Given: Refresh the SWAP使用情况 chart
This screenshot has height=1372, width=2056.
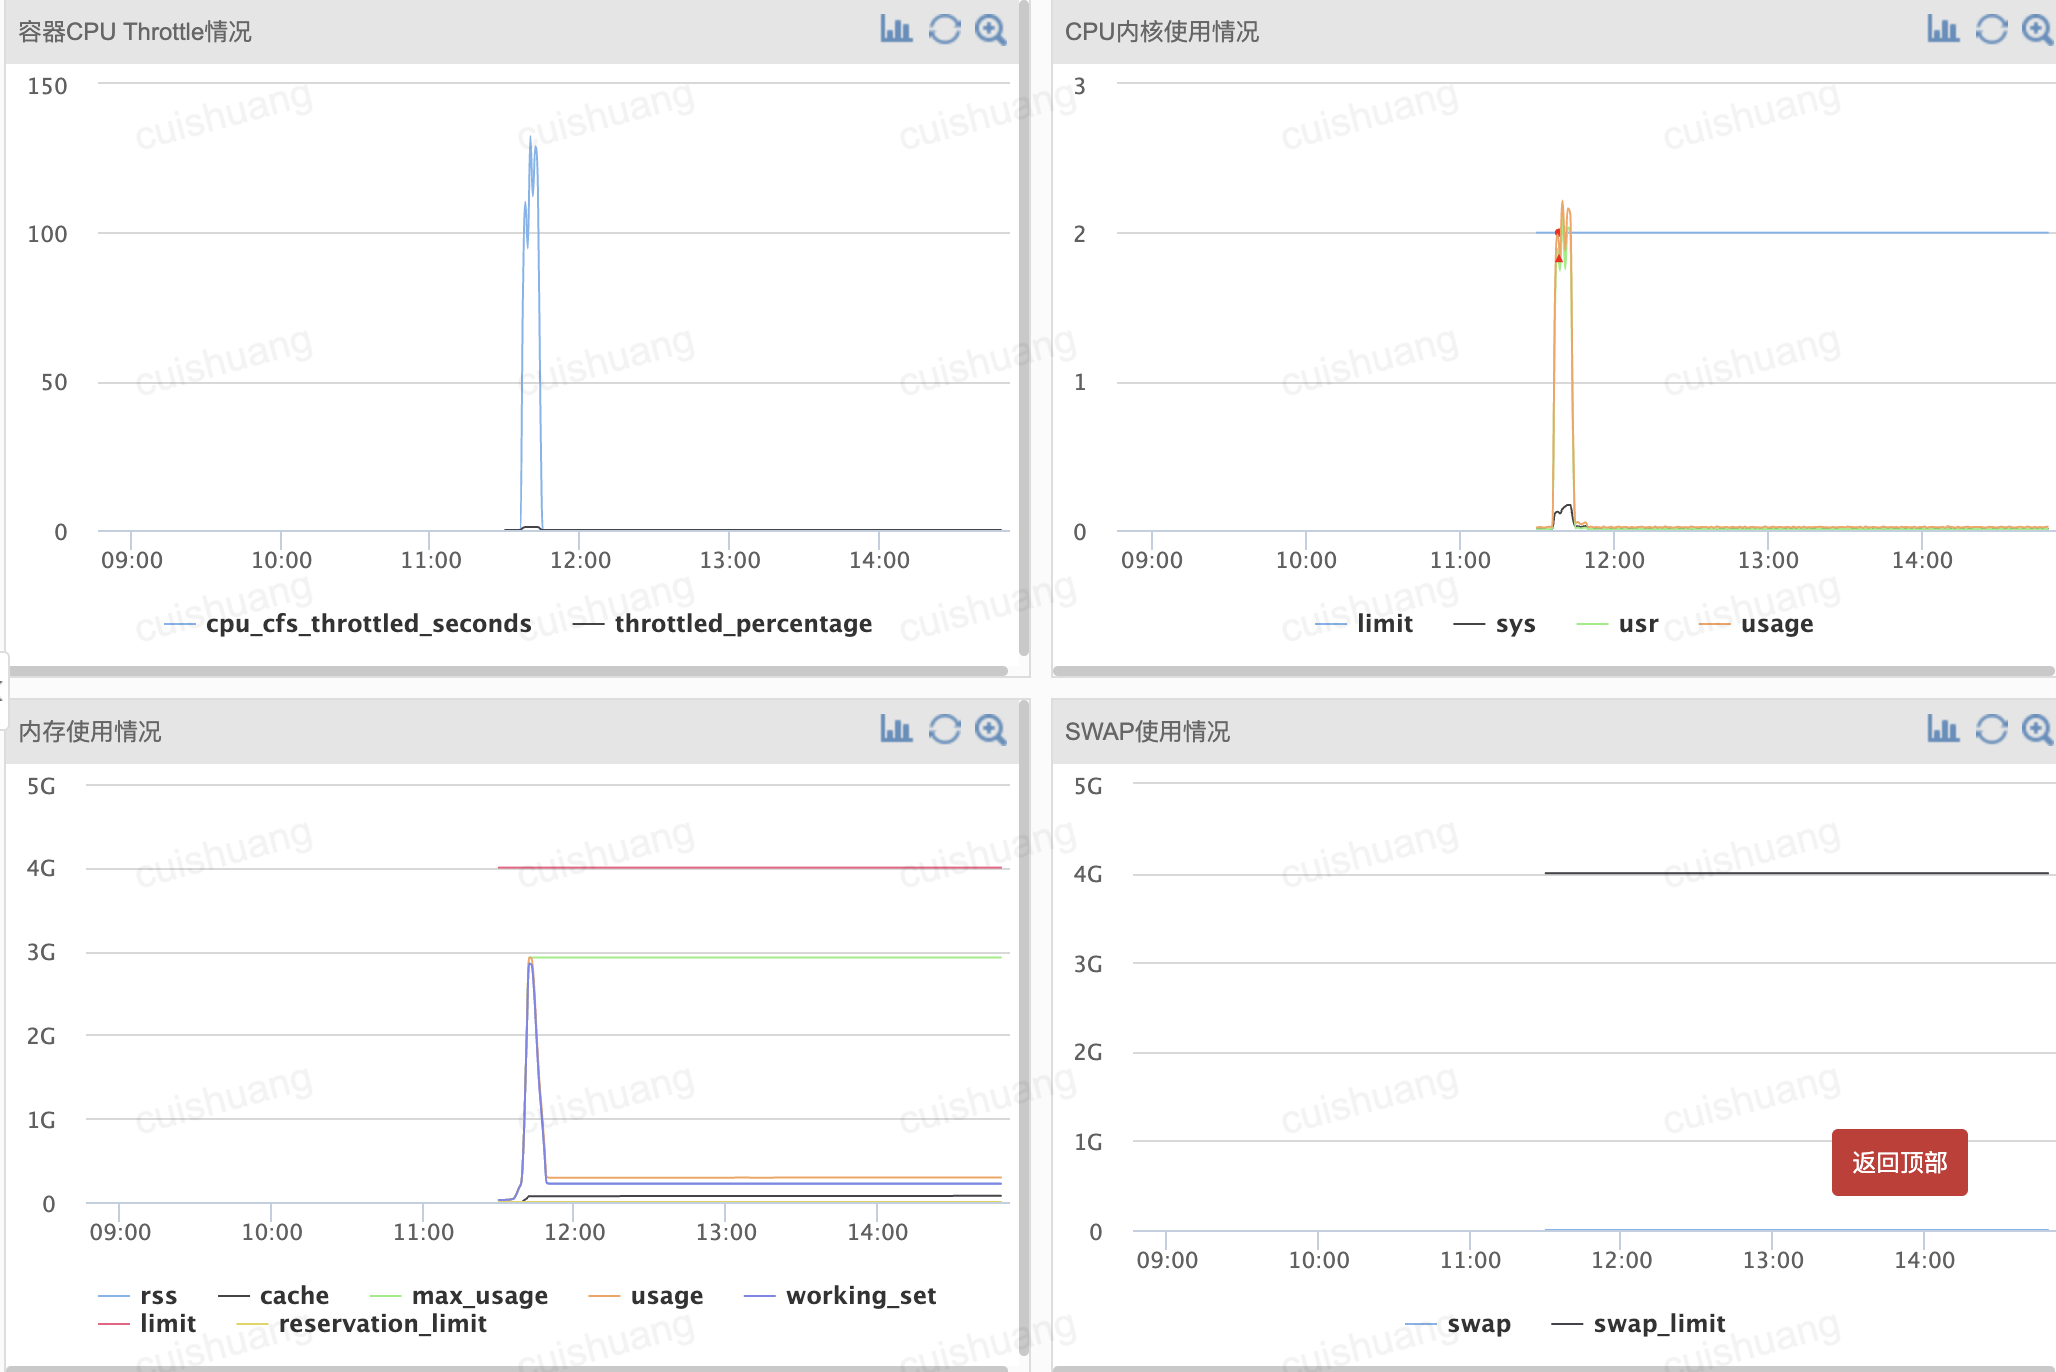Looking at the screenshot, I should (x=1991, y=730).
